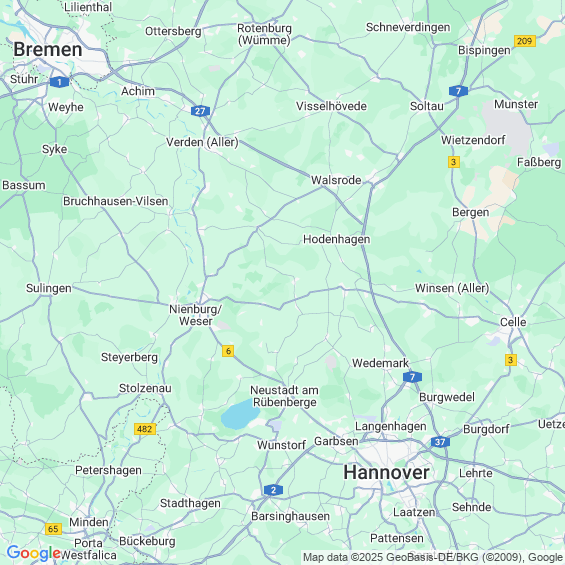Click the yellow route 6 shield near Nienburg
The height and width of the screenshot is (565, 565).
(228, 351)
